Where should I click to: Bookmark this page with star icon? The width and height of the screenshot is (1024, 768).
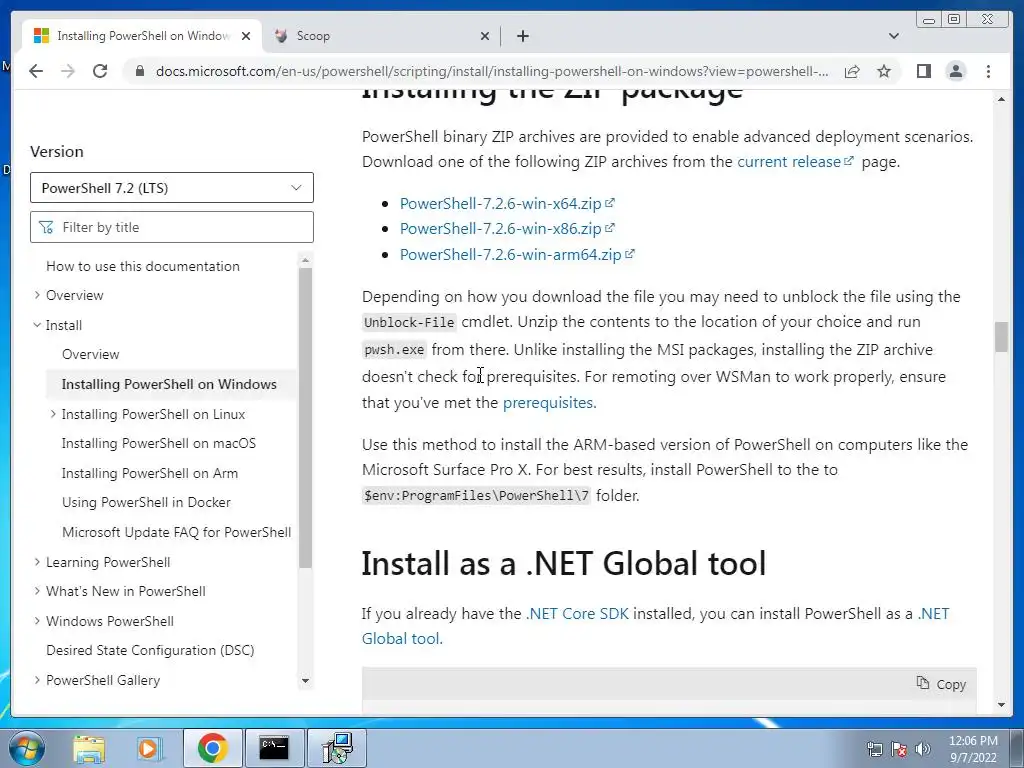point(884,71)
